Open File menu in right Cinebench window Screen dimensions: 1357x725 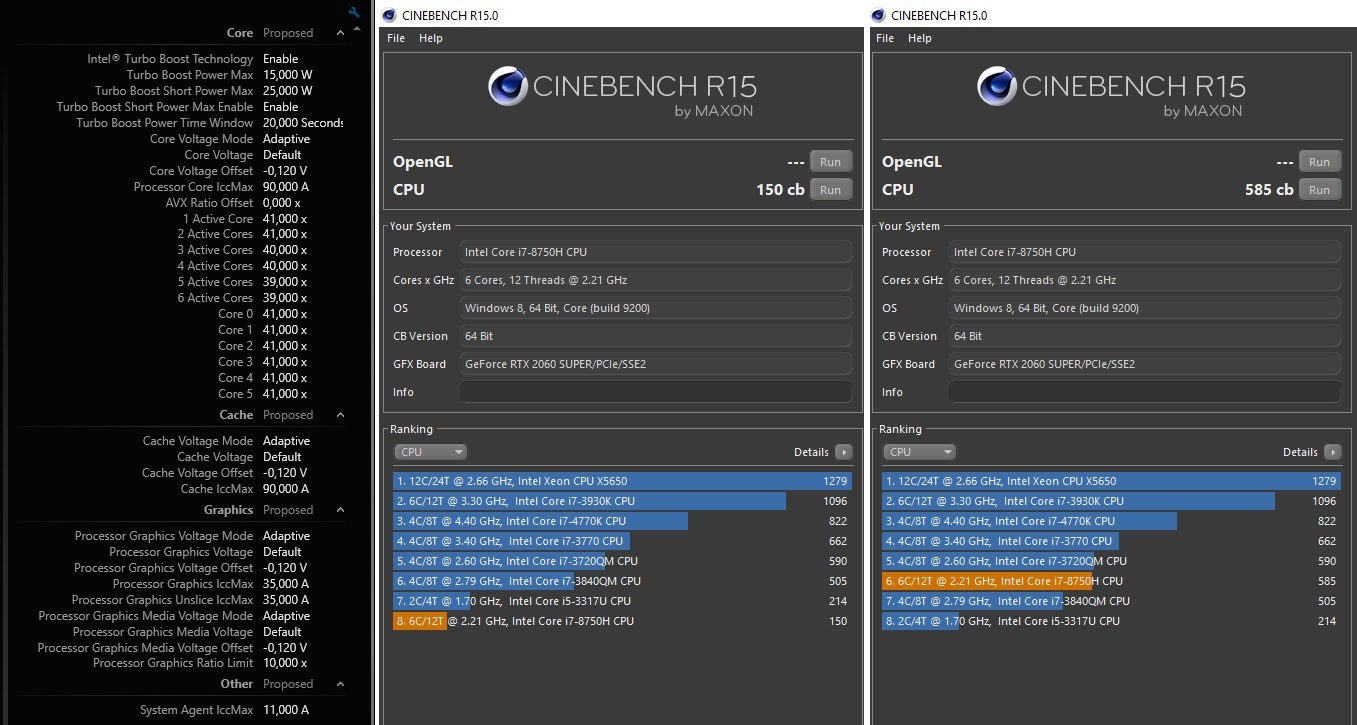point(885,38)
